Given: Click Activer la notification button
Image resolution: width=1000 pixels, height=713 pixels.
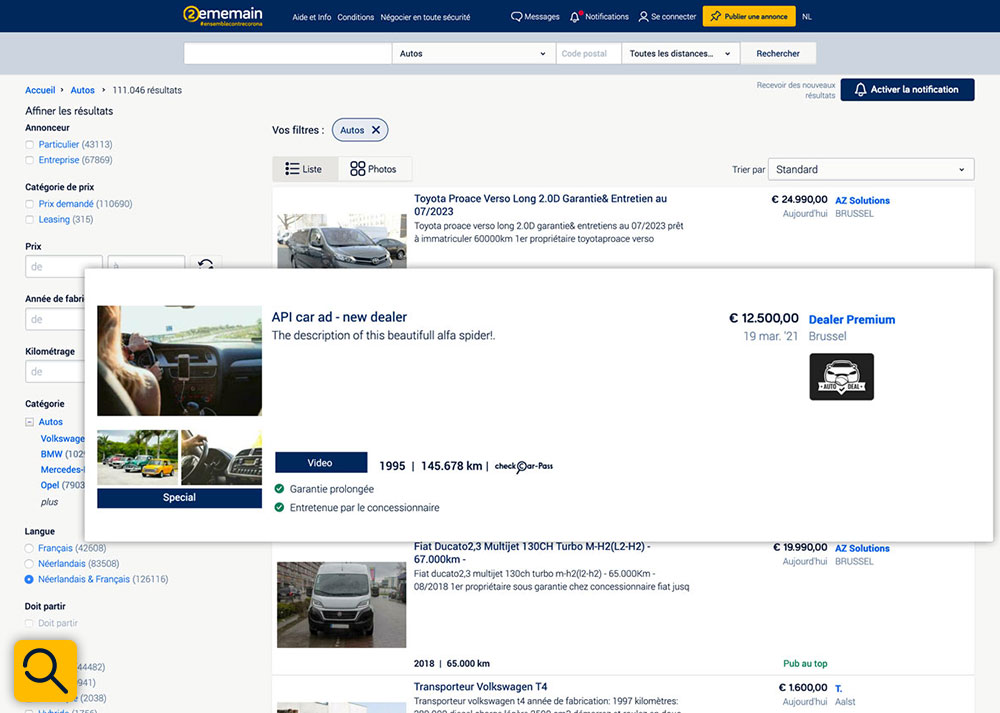Looking at the screenshot, I should coord(906,90).
